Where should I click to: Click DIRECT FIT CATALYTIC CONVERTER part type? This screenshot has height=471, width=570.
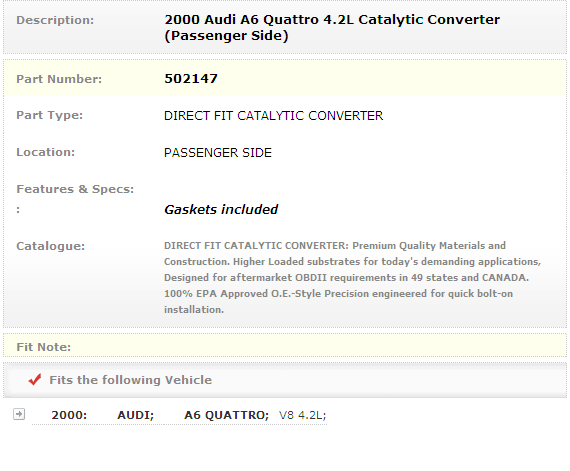tap(273, 116)
